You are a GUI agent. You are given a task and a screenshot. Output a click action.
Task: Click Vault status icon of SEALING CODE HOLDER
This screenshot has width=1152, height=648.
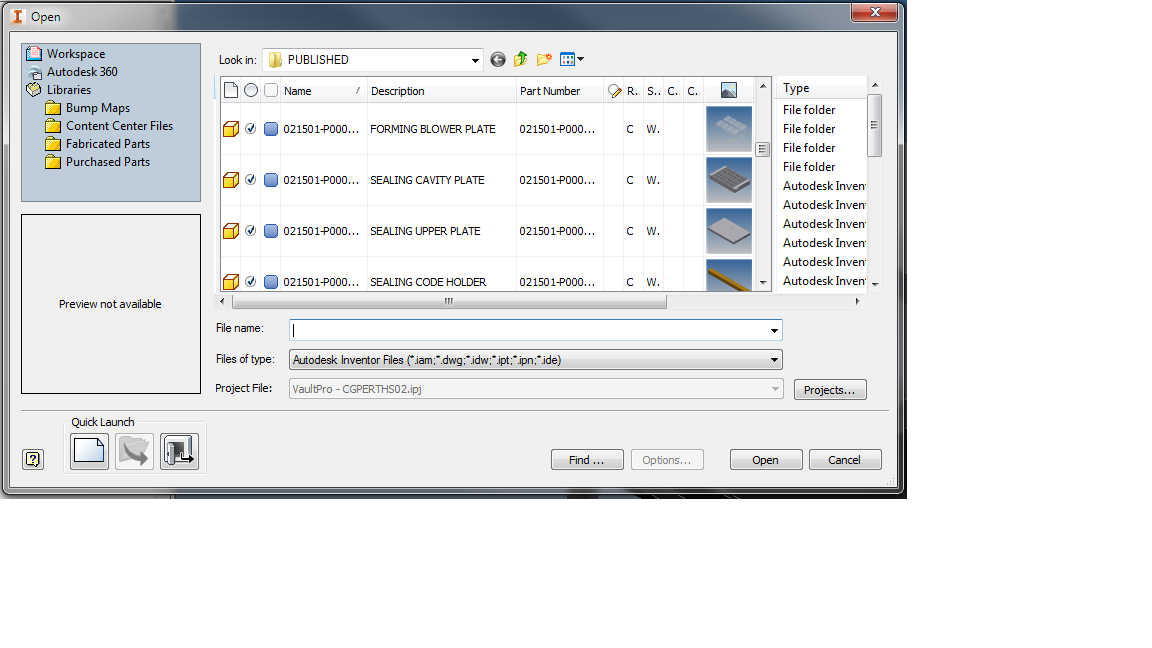(x=251, y=281)
